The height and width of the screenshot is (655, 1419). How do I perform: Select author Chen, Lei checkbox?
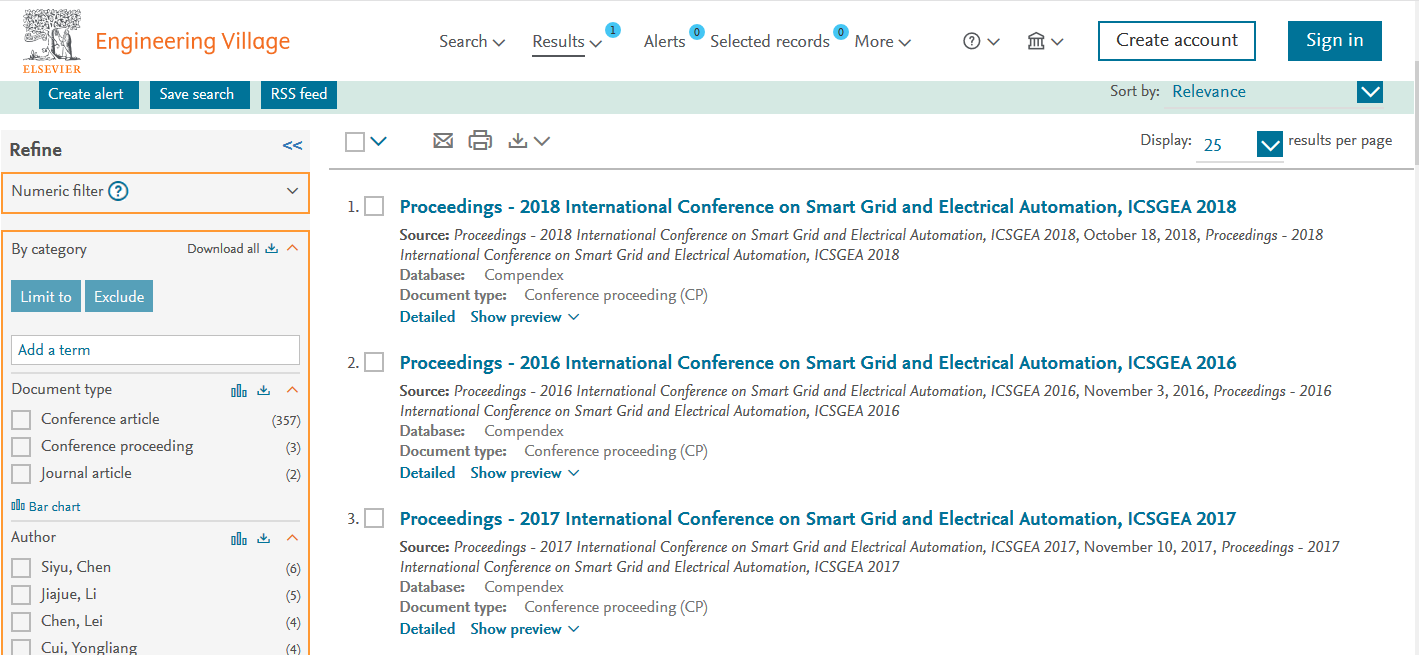[21, 622]
